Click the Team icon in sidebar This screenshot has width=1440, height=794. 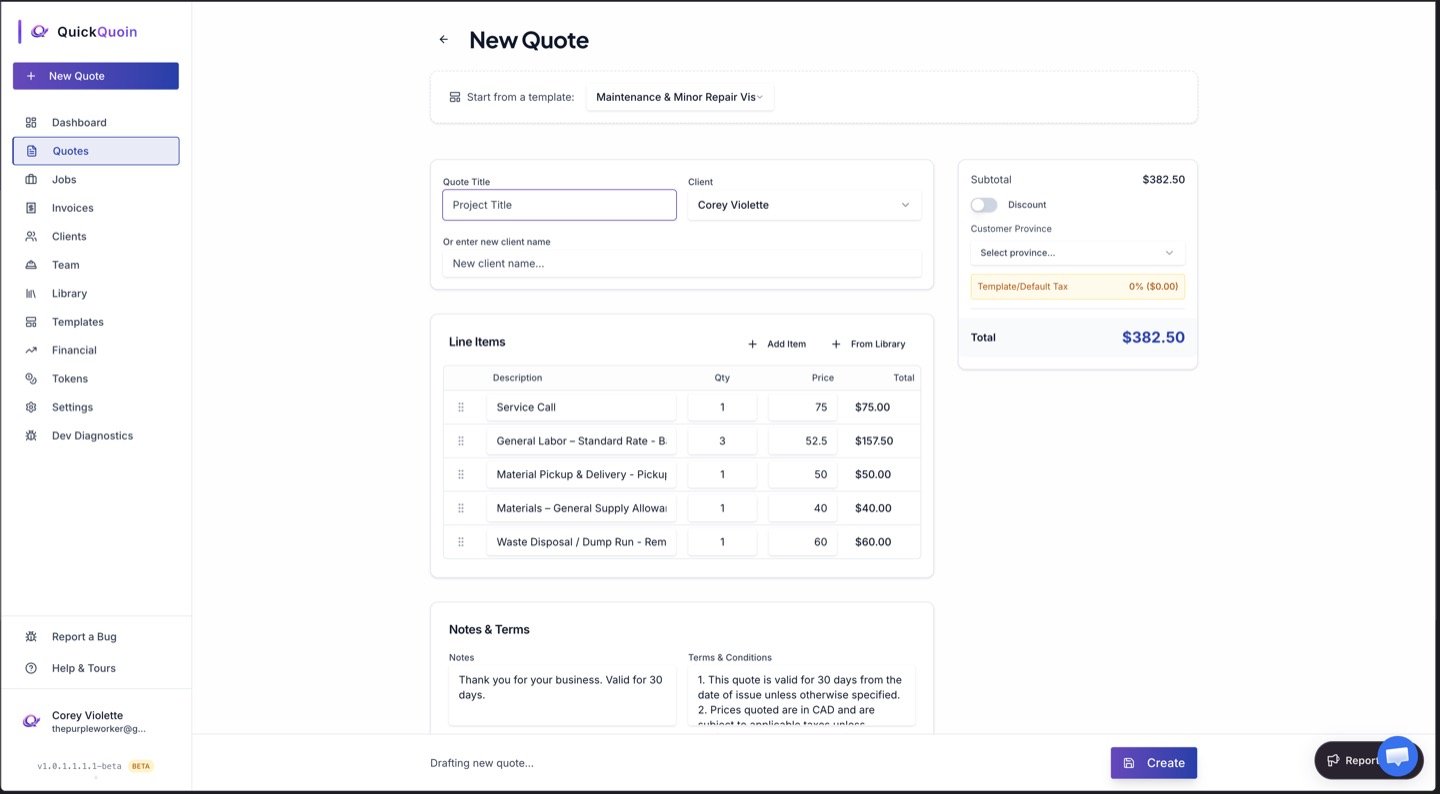coord(31,265)
